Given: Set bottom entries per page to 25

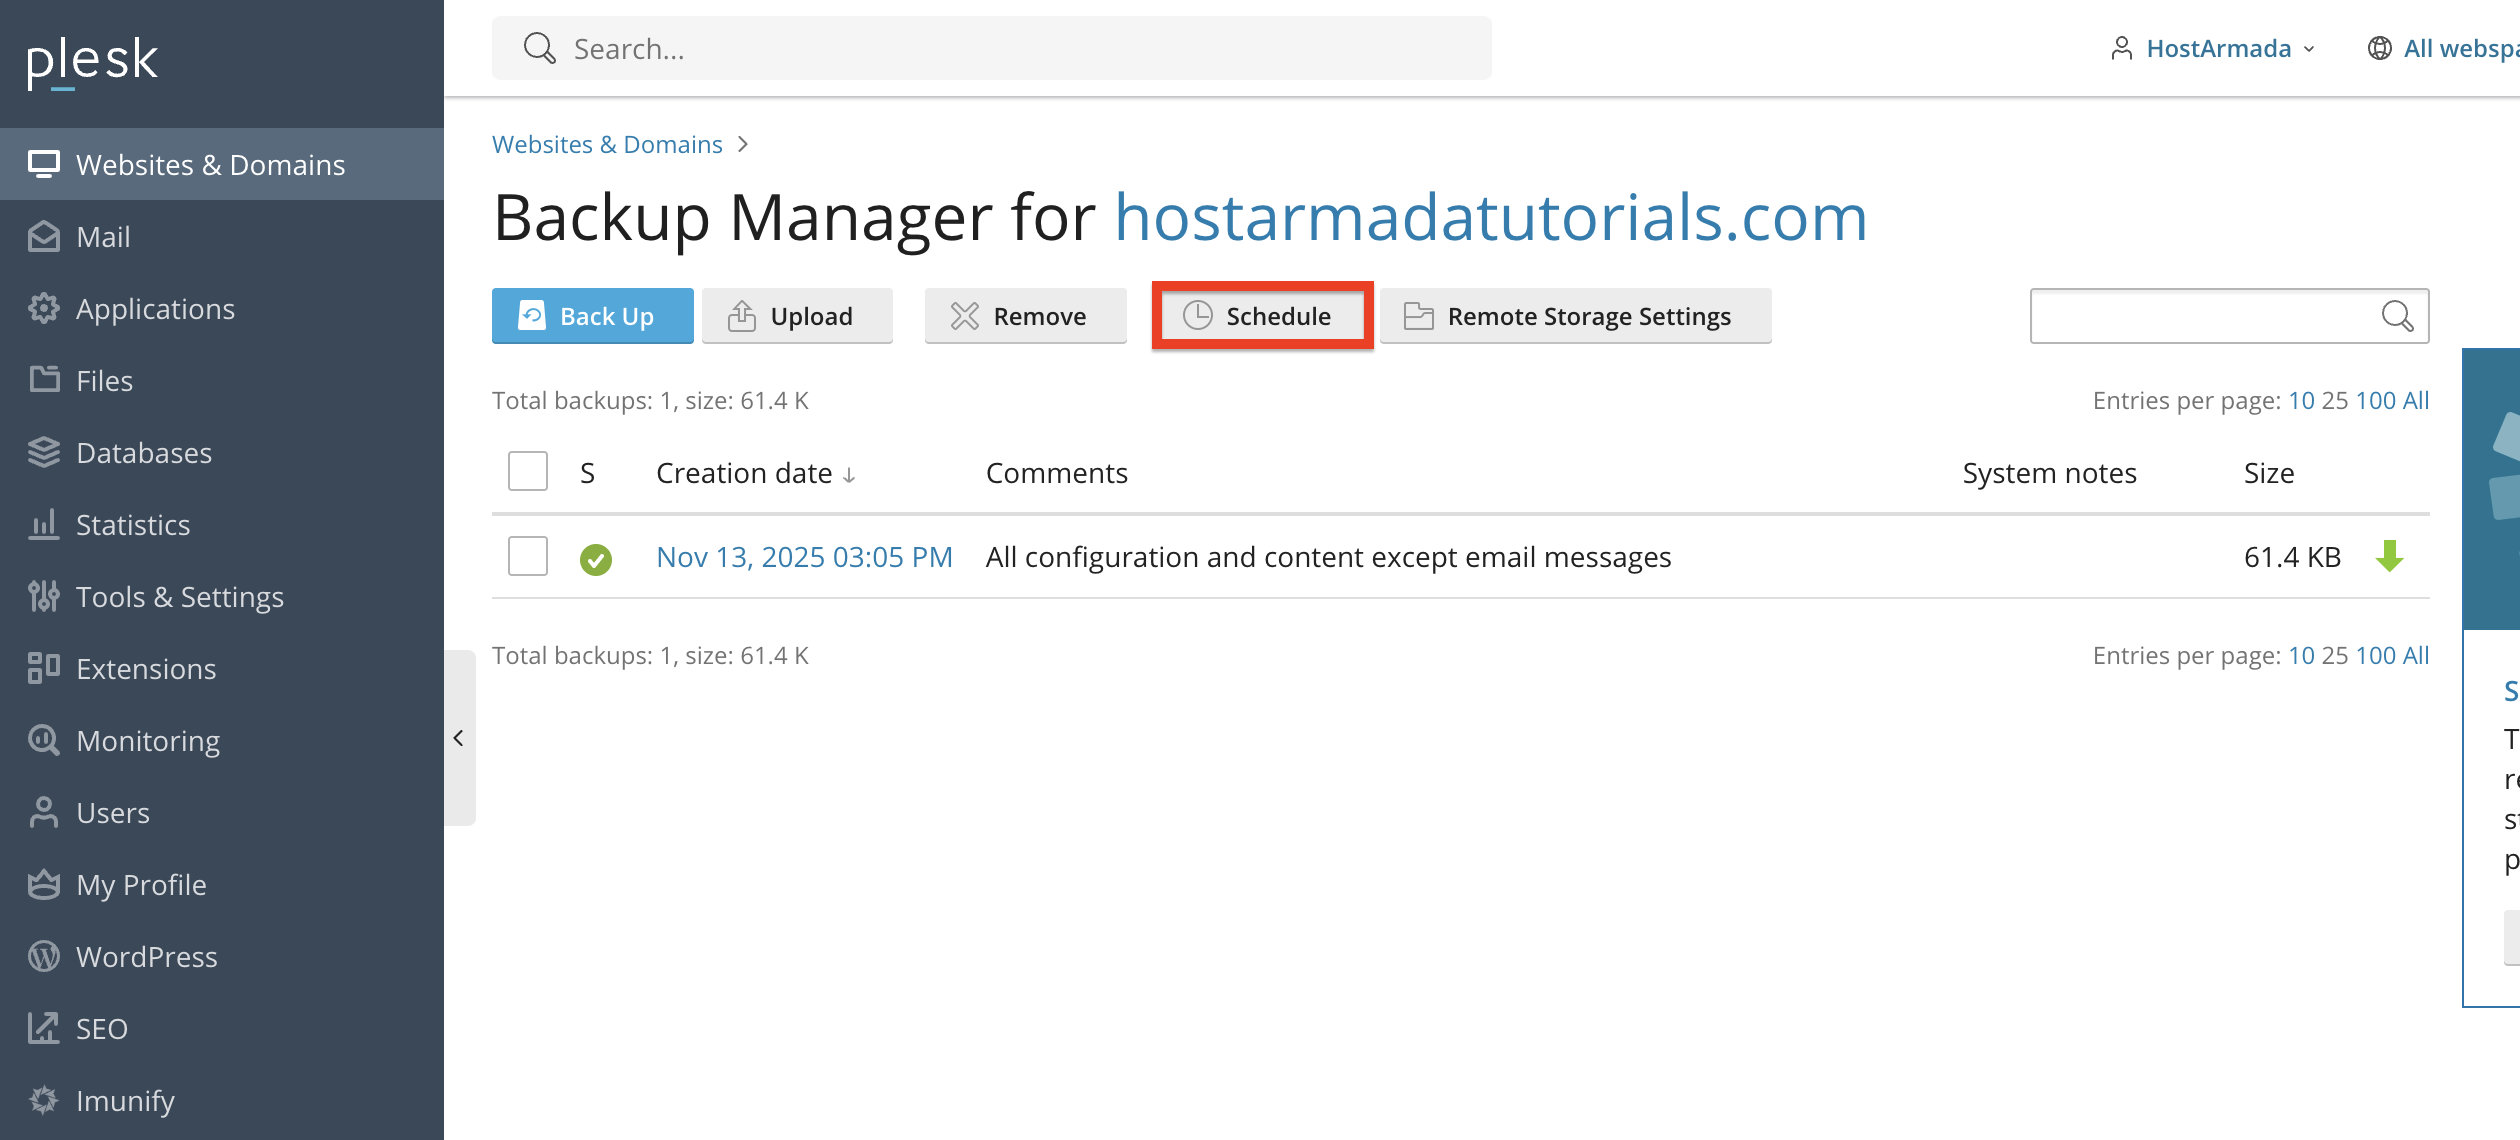Looking at the screenshot, I should (x=2335, y=655).
